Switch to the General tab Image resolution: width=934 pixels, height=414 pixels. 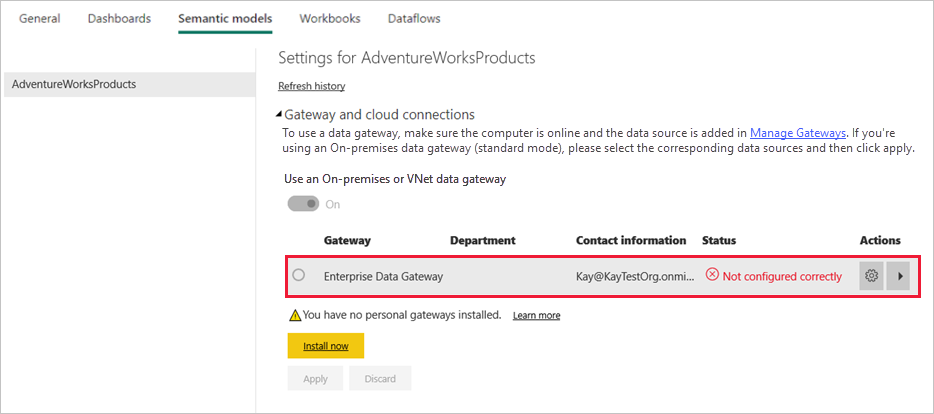40,18
